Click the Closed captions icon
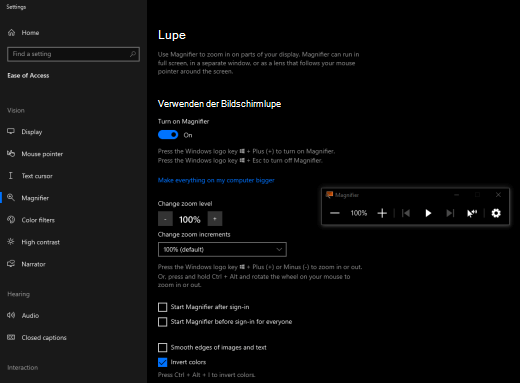This screenshot has height=383, width=520. coord(11,337)
